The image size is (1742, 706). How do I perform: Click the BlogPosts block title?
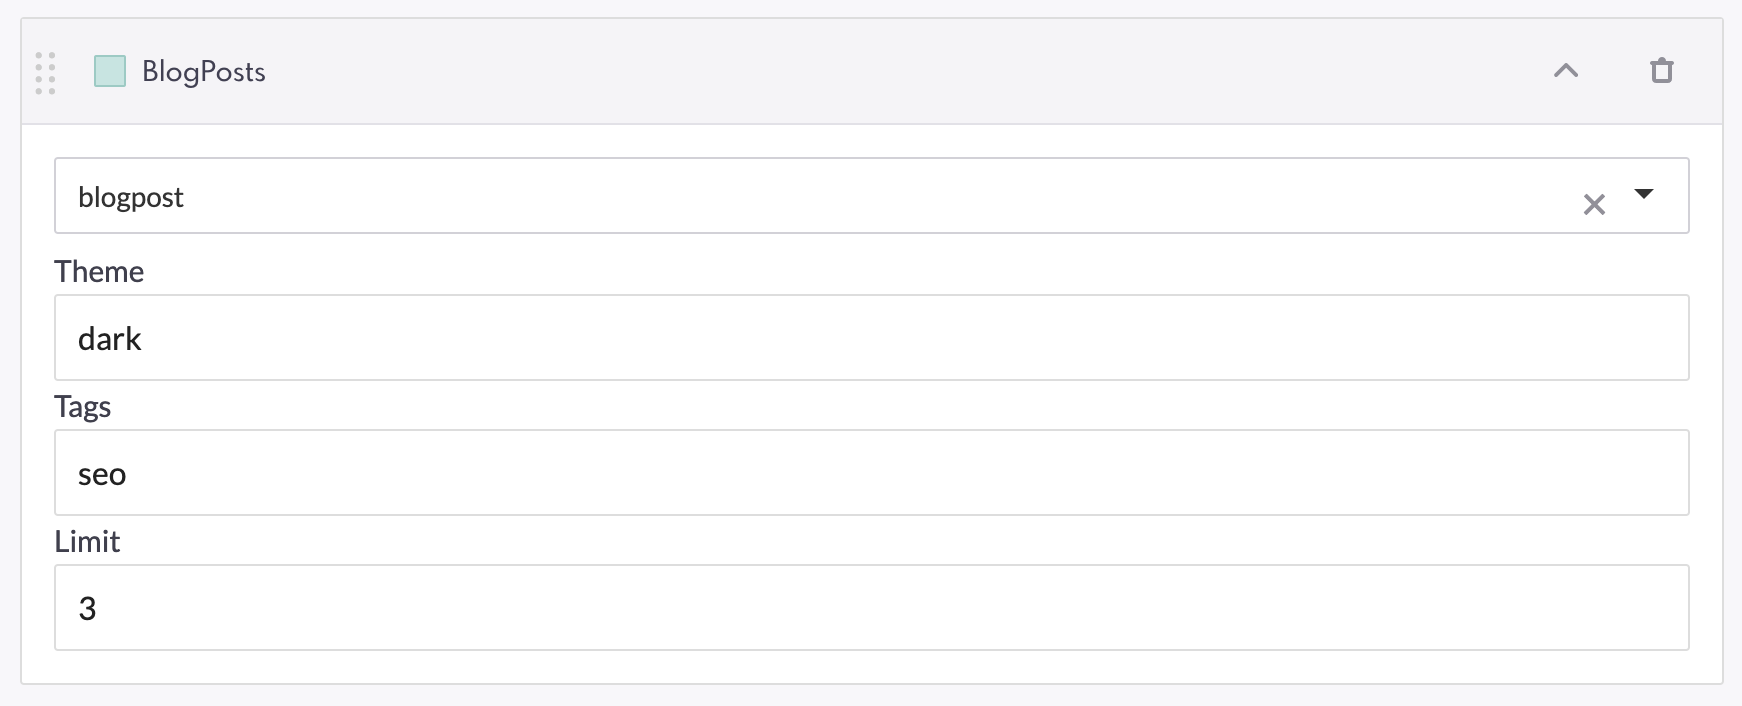(x=204, y=72)
